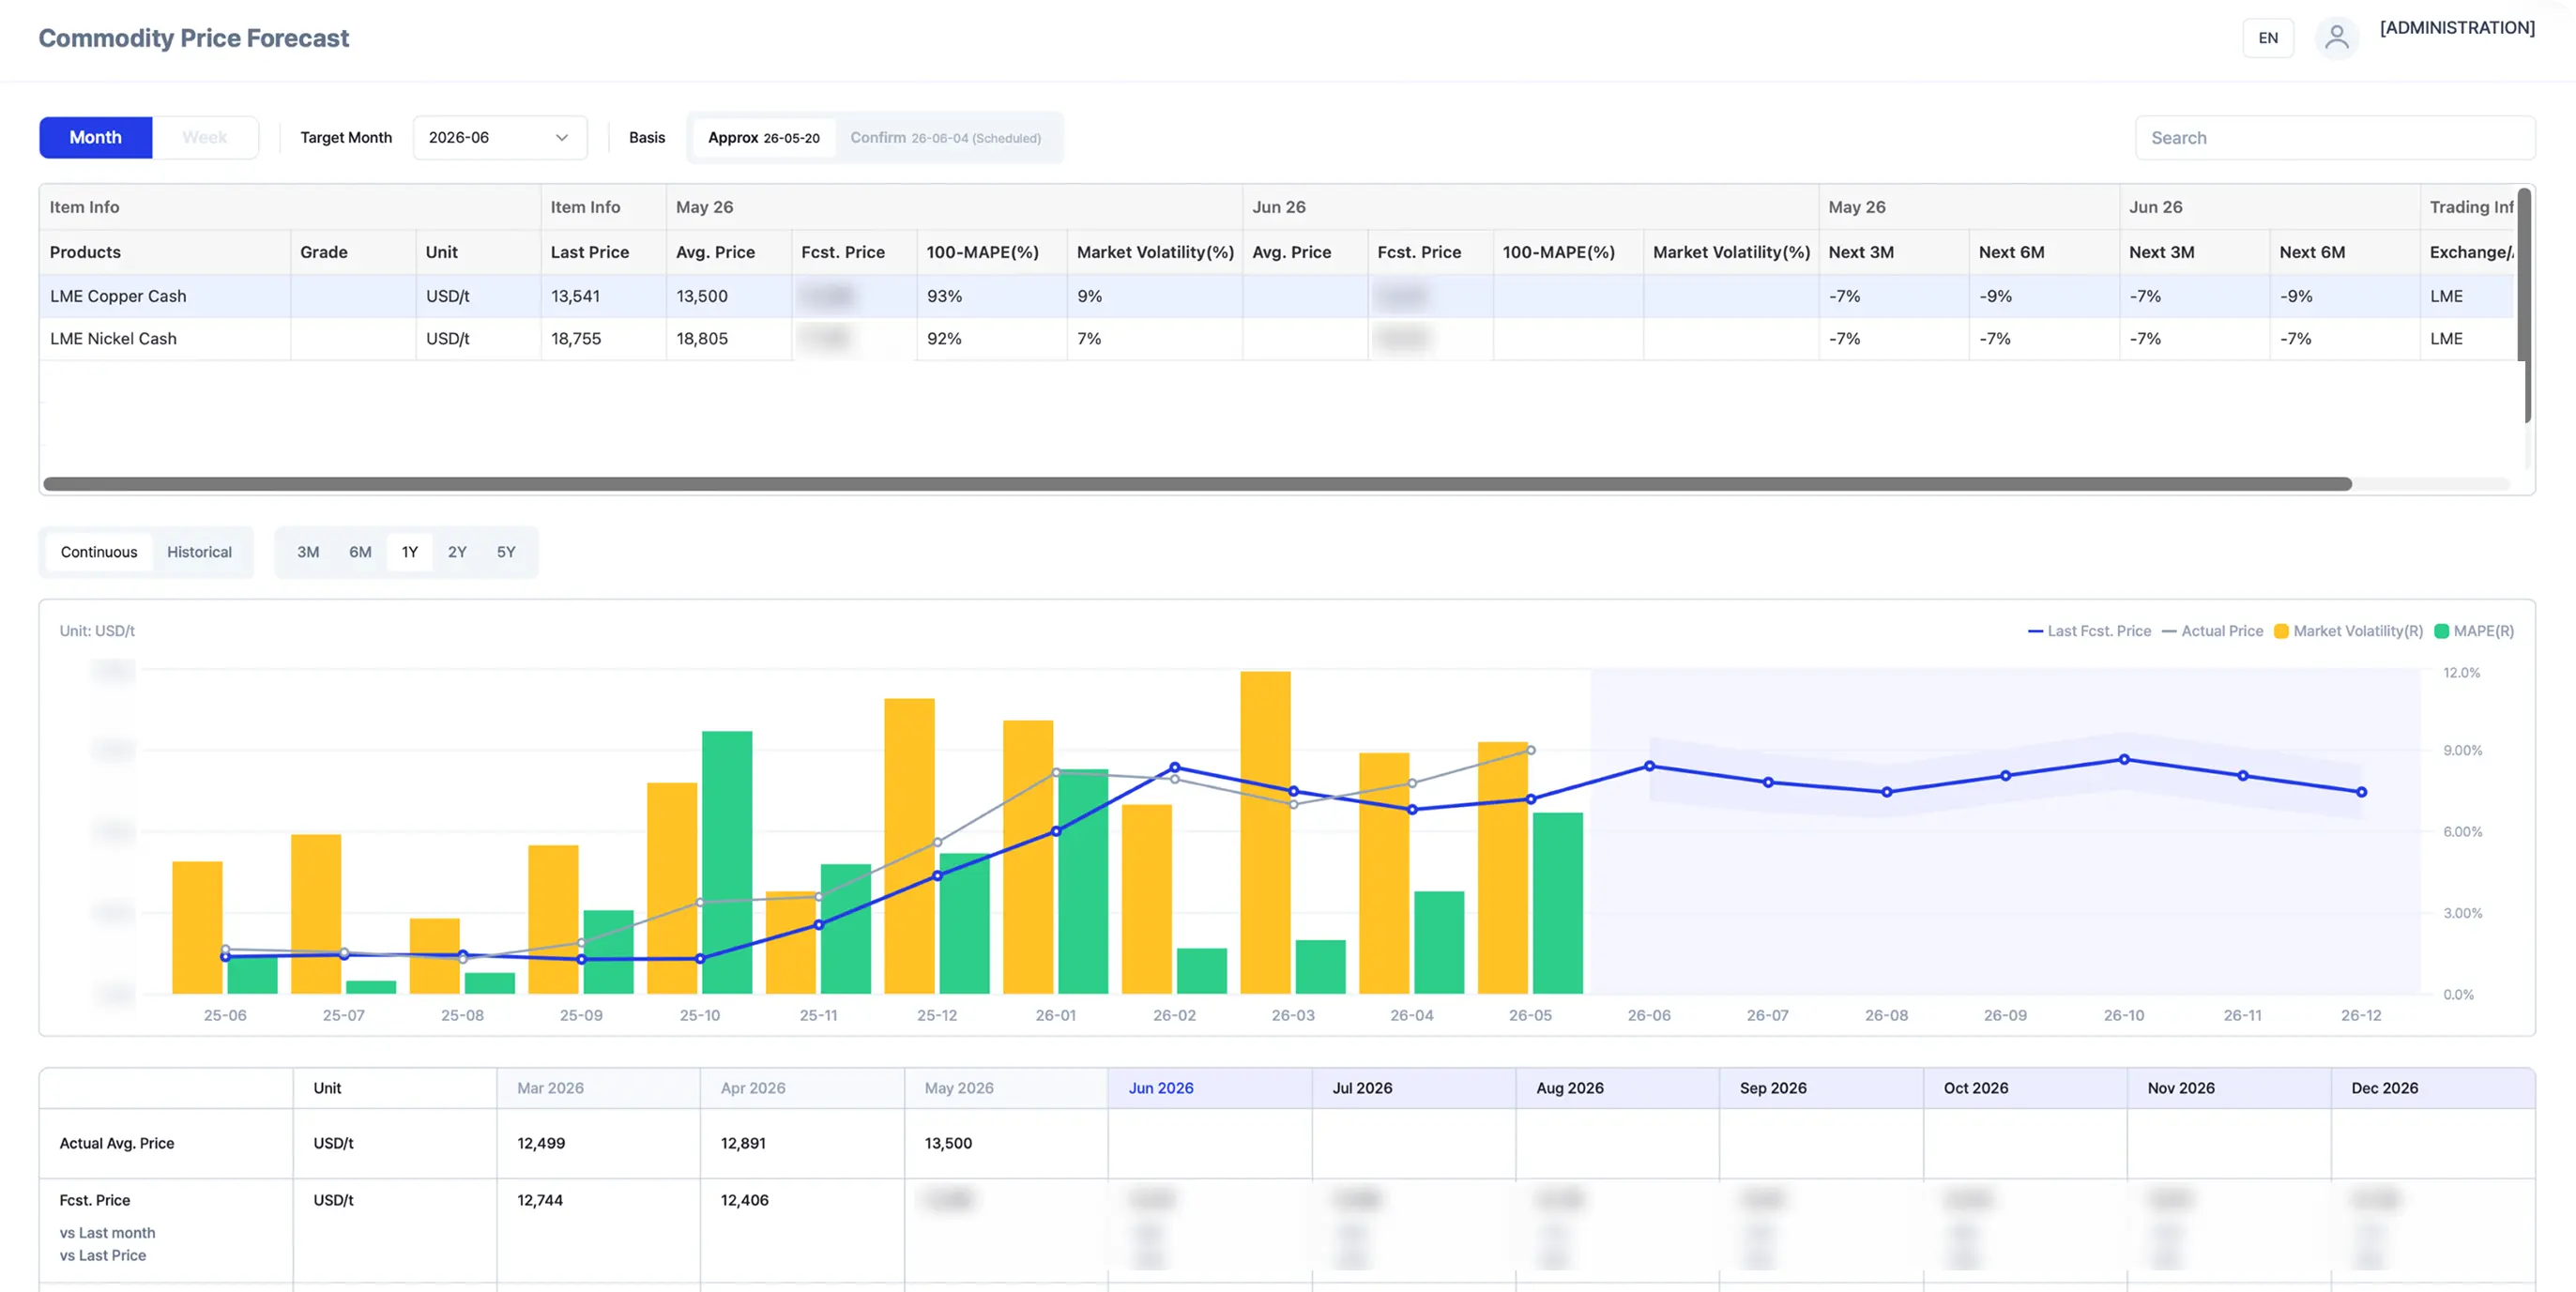Viewport: 2576px width, 1292px height.
Task: Choose the Confirm 26-06-04 scheduled basis
Action: pyautogui.click(x=945, y=137)
